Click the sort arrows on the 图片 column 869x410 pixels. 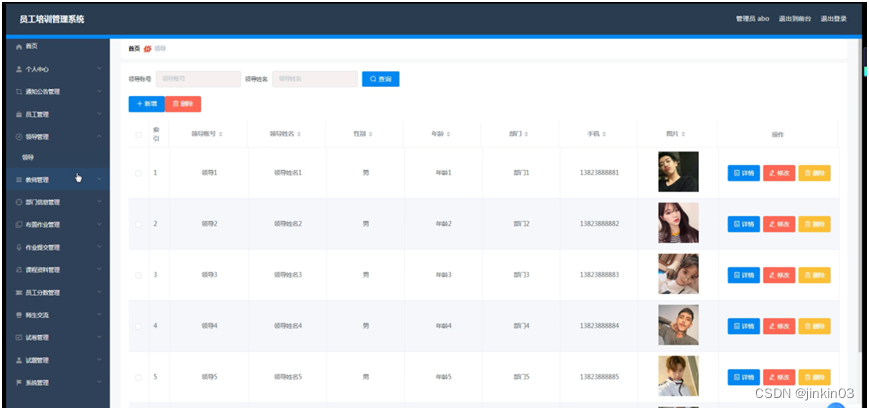(x=683, y=135)
